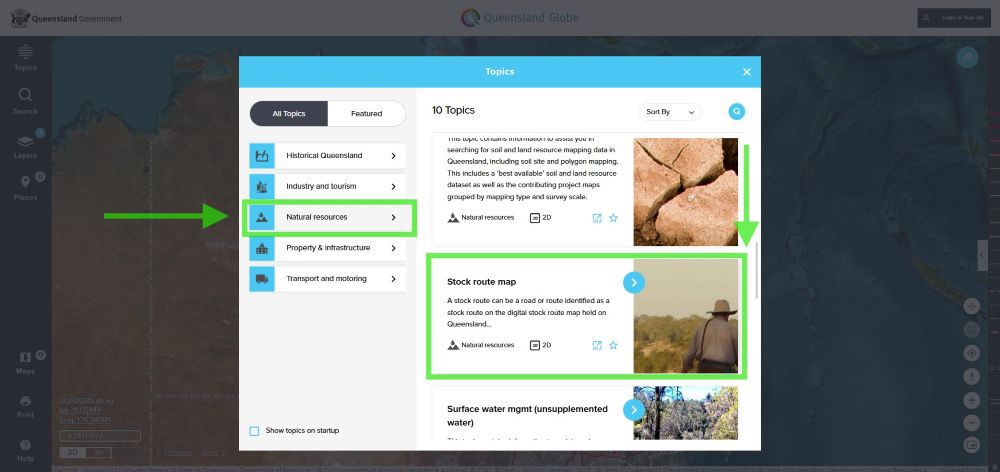Open the Sort By dropdown
Screen dimensions: 1000x472
(x=669, y=112)
